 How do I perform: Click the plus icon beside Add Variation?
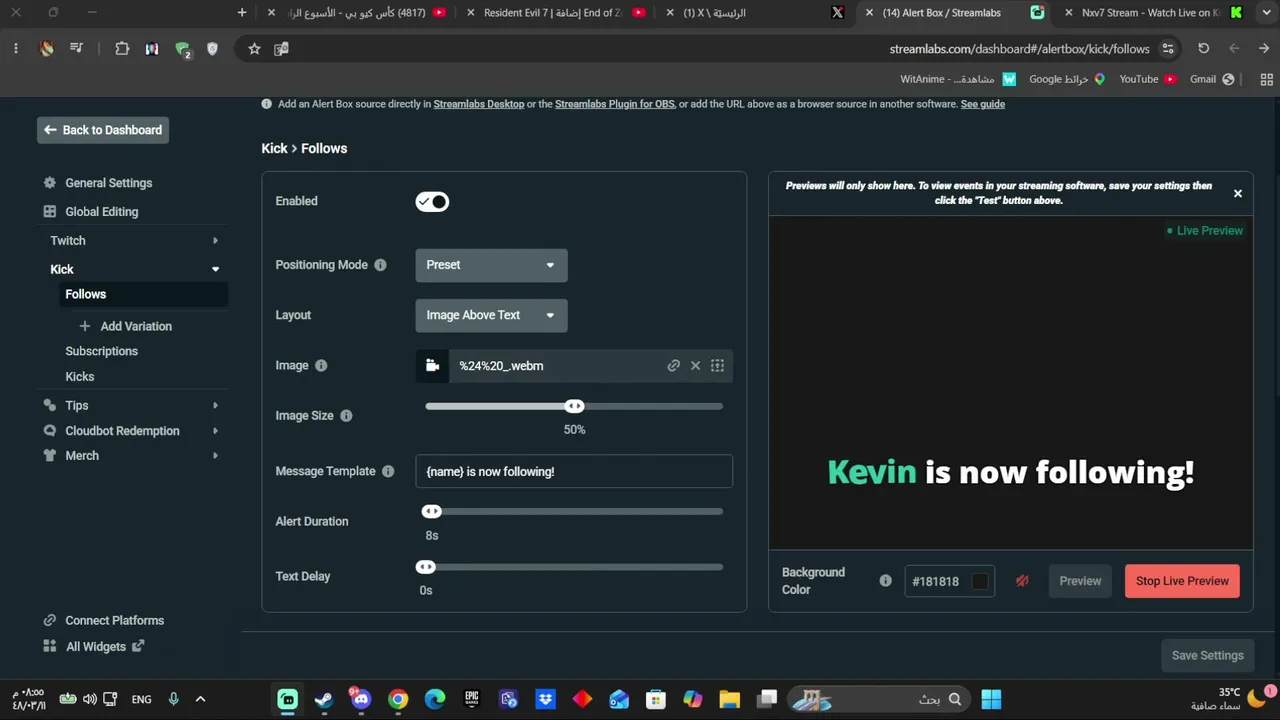(84, 326)
